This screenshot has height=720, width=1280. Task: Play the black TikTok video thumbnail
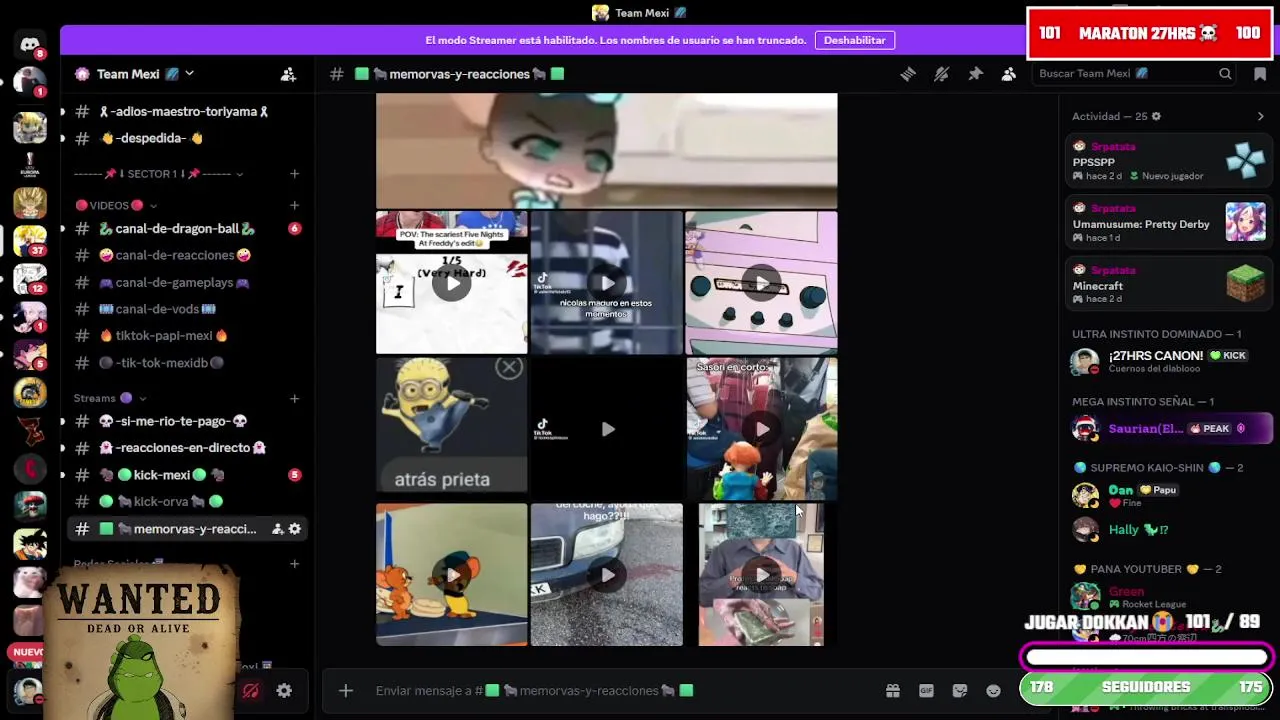point(607,429)
